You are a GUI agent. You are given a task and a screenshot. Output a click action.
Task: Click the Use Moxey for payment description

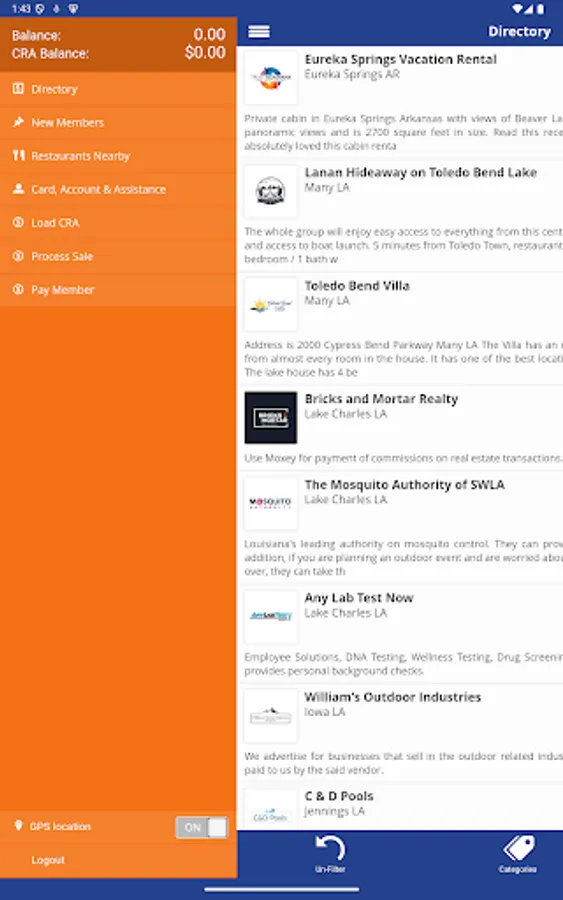(403, 458)
